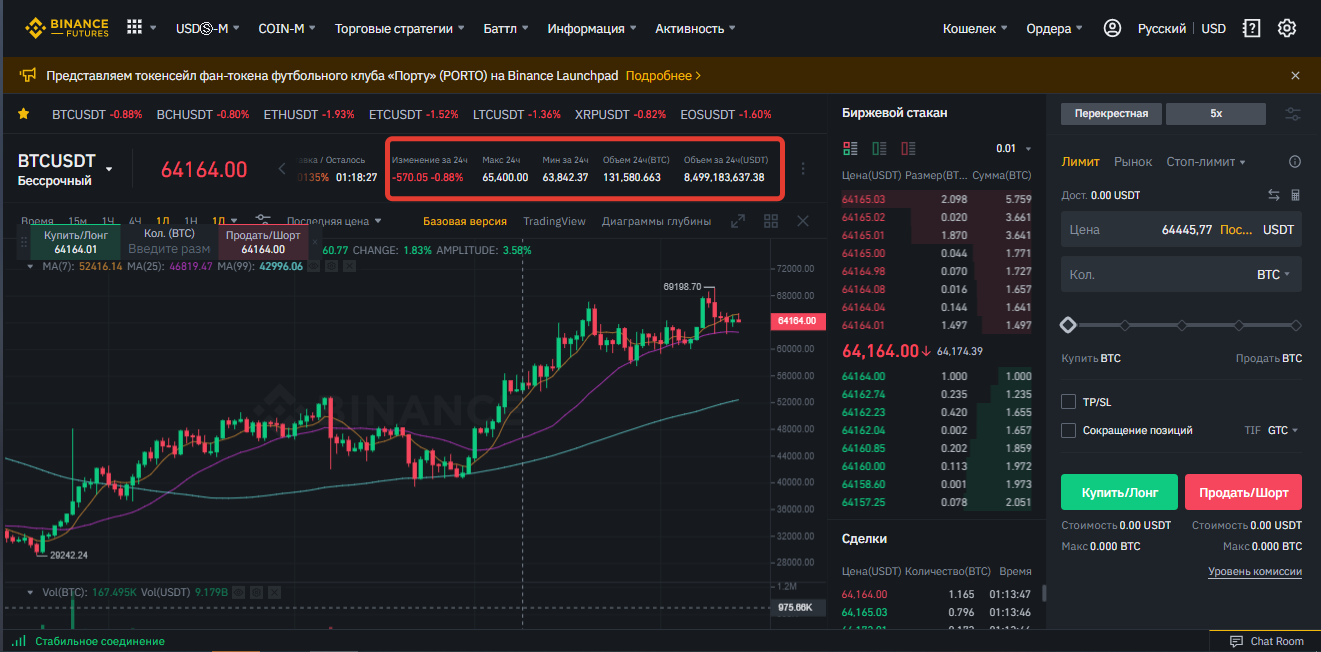Show only bids in order book

(x=879, y=149)
